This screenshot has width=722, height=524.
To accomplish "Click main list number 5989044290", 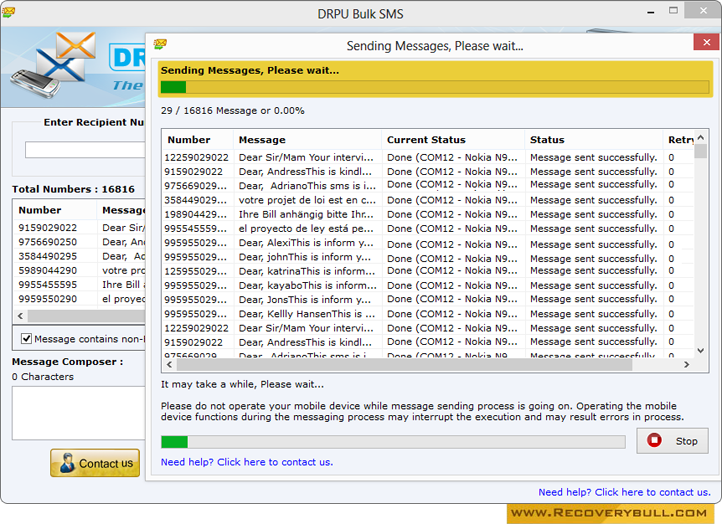I will 48,271.
